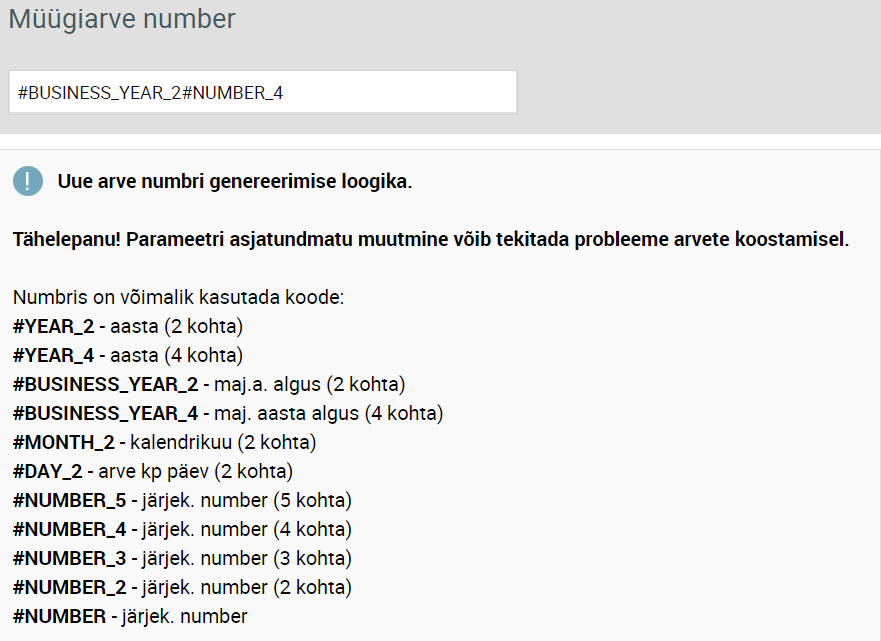The height and width of the screenshot is (641, 881).
Task: Click the #DAY_2 code text
Action: (x=48, y=472)
